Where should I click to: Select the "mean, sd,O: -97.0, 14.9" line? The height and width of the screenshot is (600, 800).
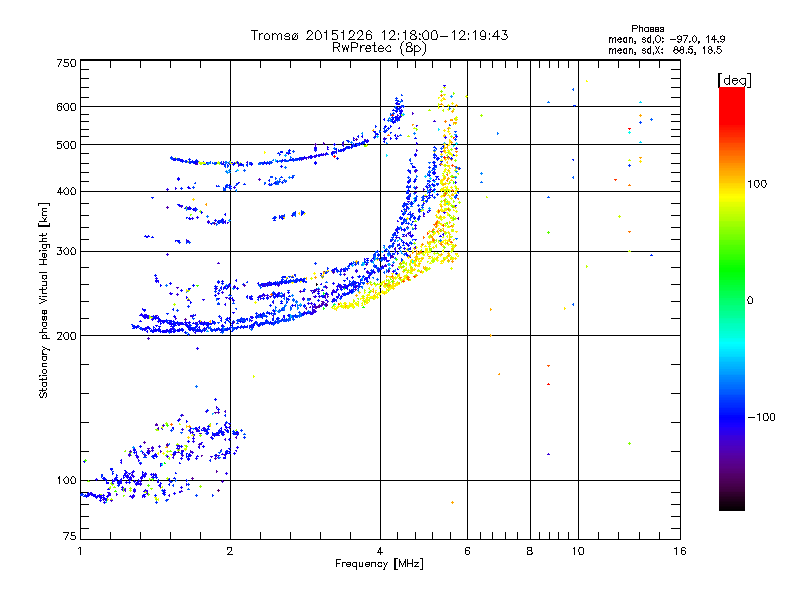666,39
